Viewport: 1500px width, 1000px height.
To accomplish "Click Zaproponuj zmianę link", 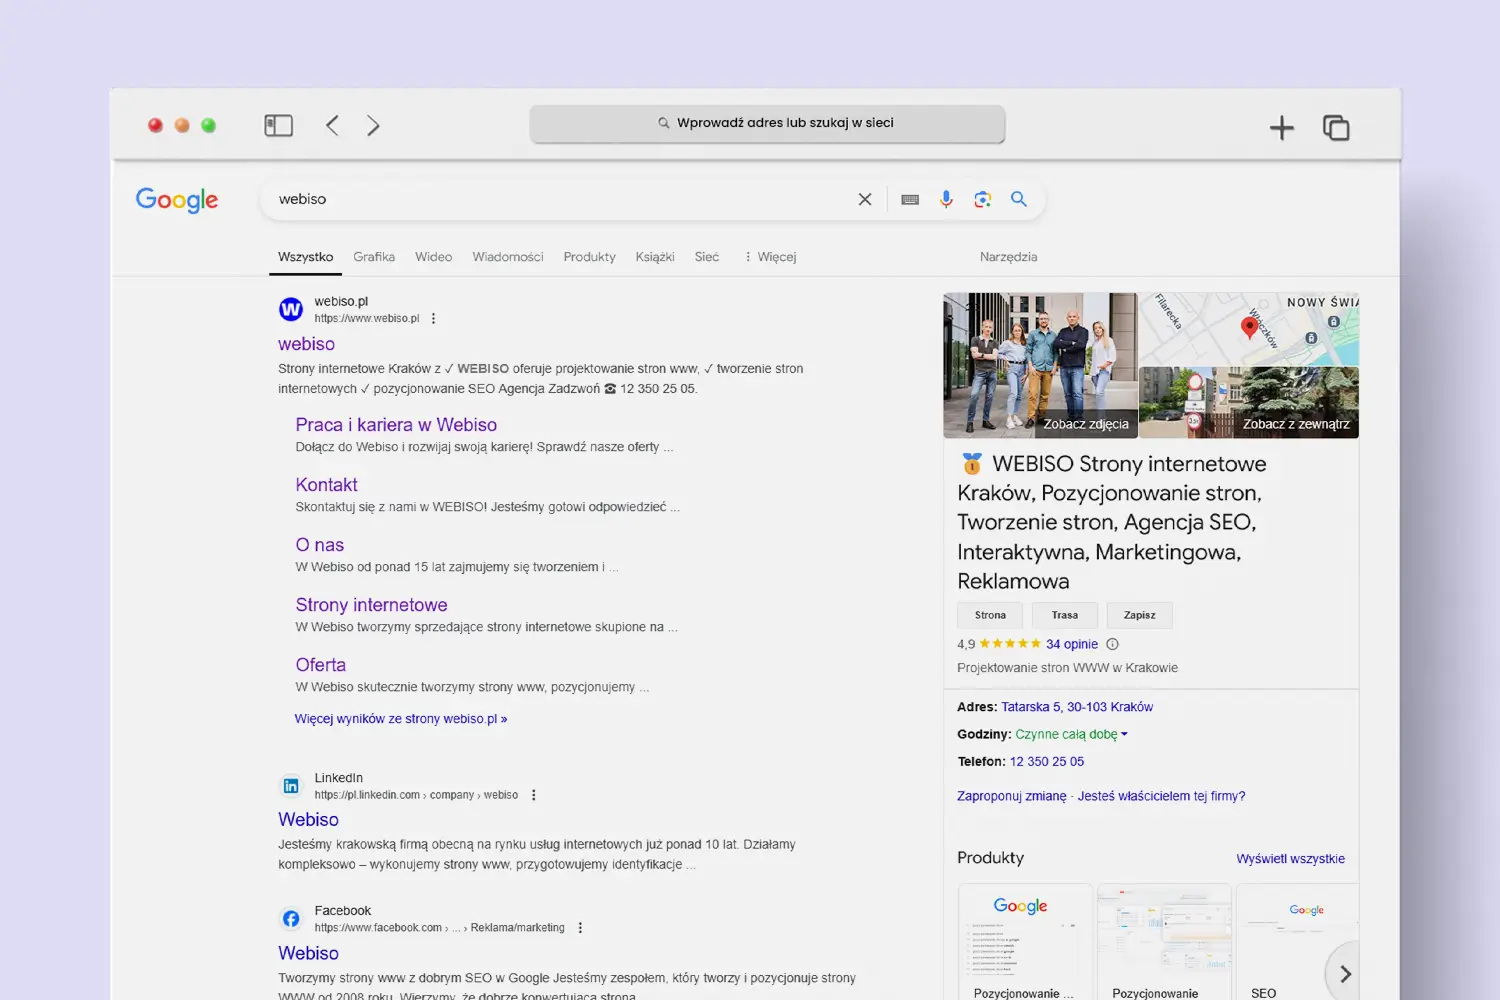I will 1012,796.
